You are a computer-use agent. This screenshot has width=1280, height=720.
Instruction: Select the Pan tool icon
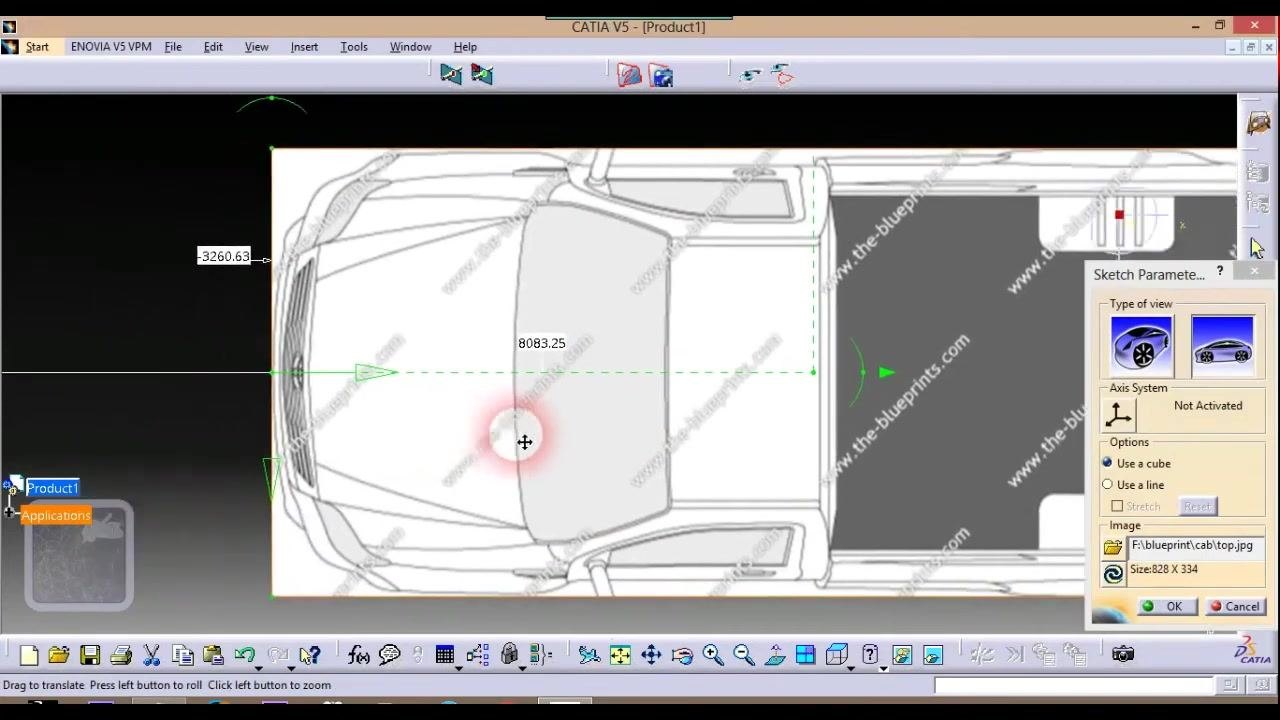point(651,655)
